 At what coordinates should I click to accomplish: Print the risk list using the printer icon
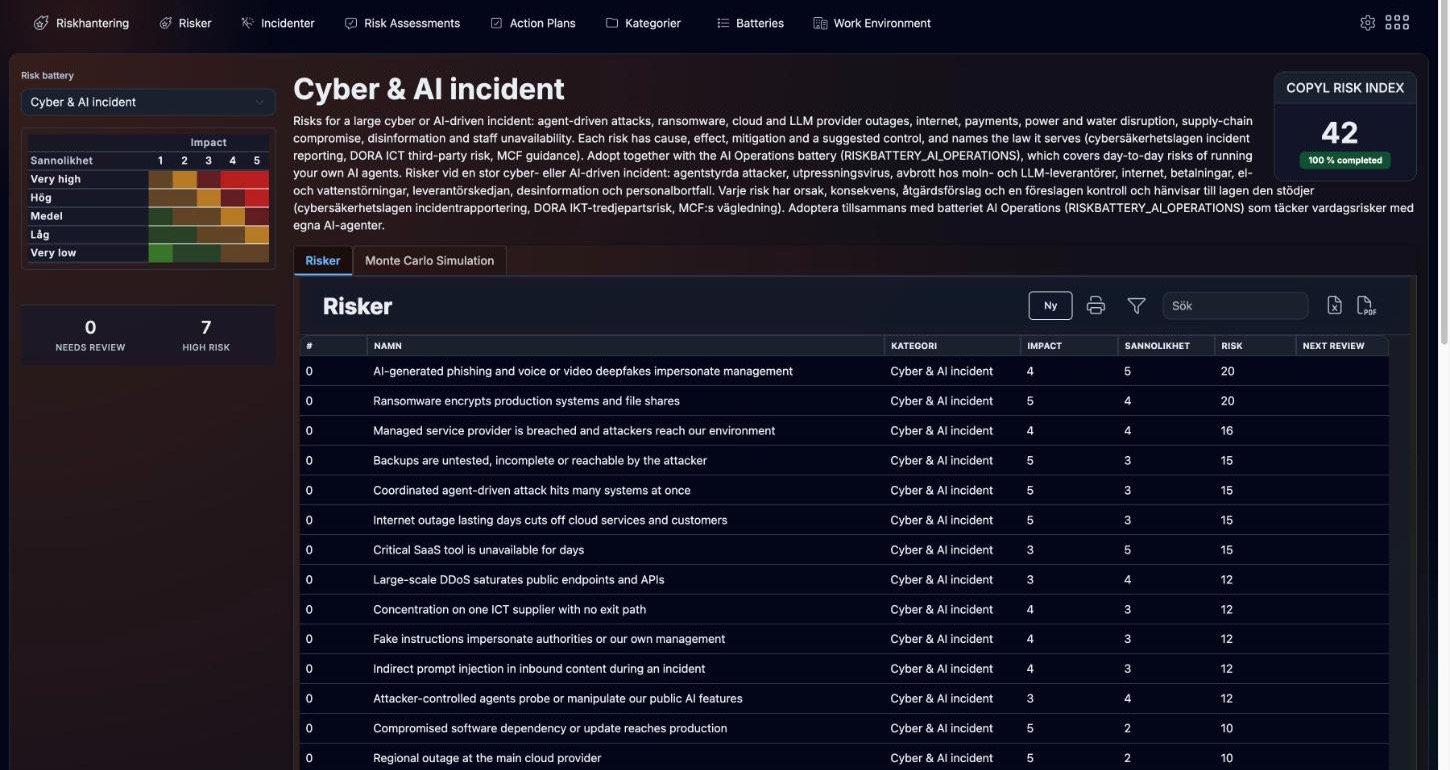[x=1096, y=306]
